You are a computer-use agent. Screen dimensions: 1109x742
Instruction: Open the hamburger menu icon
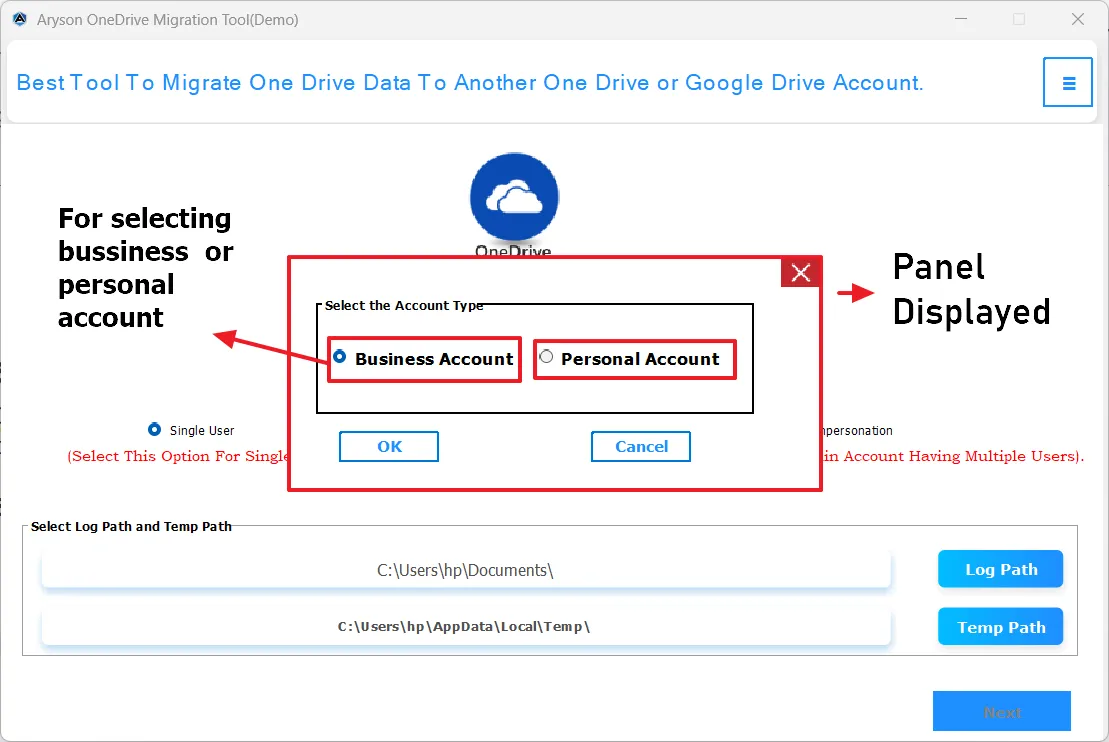click(x=1067, y=82)
